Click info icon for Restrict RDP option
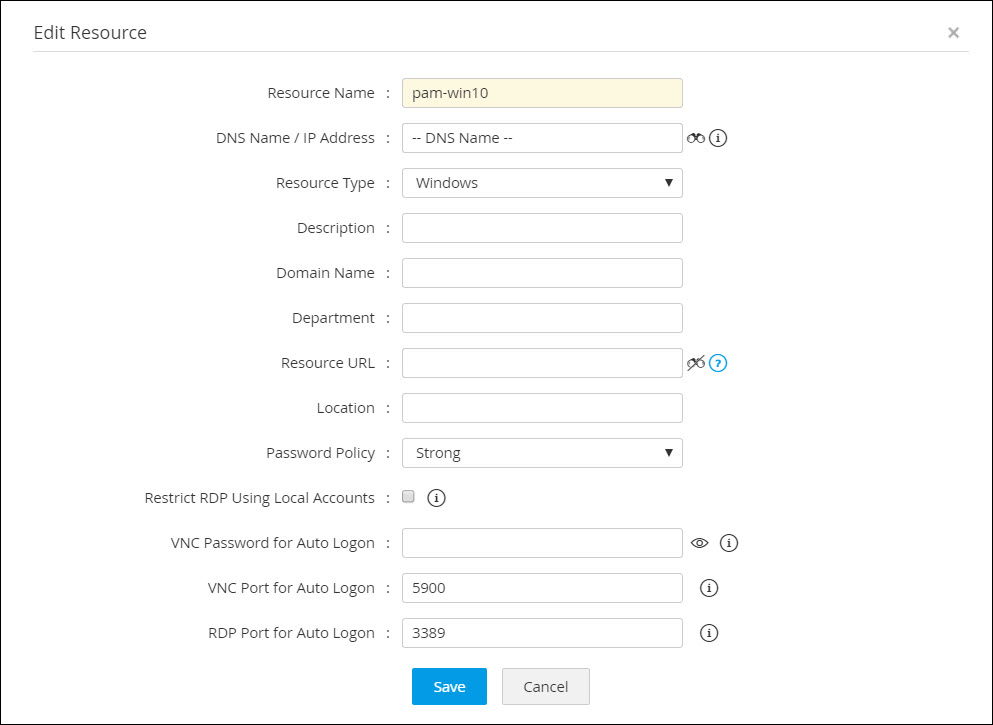Image resolution: width=993 pixels, height=725 pixels. (x=436, y=498)
